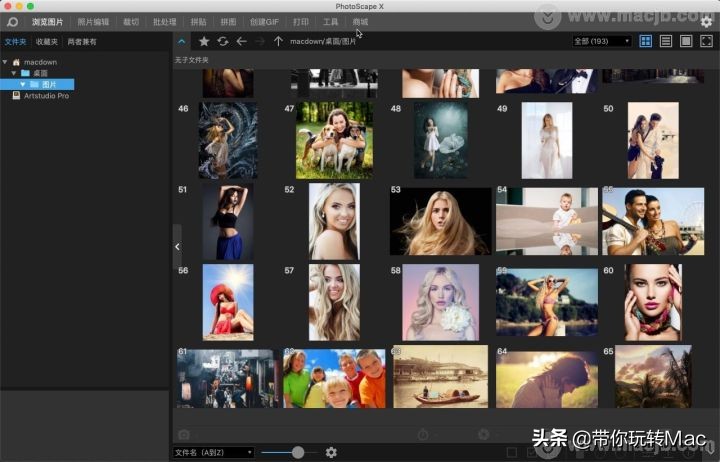This screenshot has width=720, height=462.
Task: Click the Artstudio Pro library icon
Action: (x=16, y=96)
